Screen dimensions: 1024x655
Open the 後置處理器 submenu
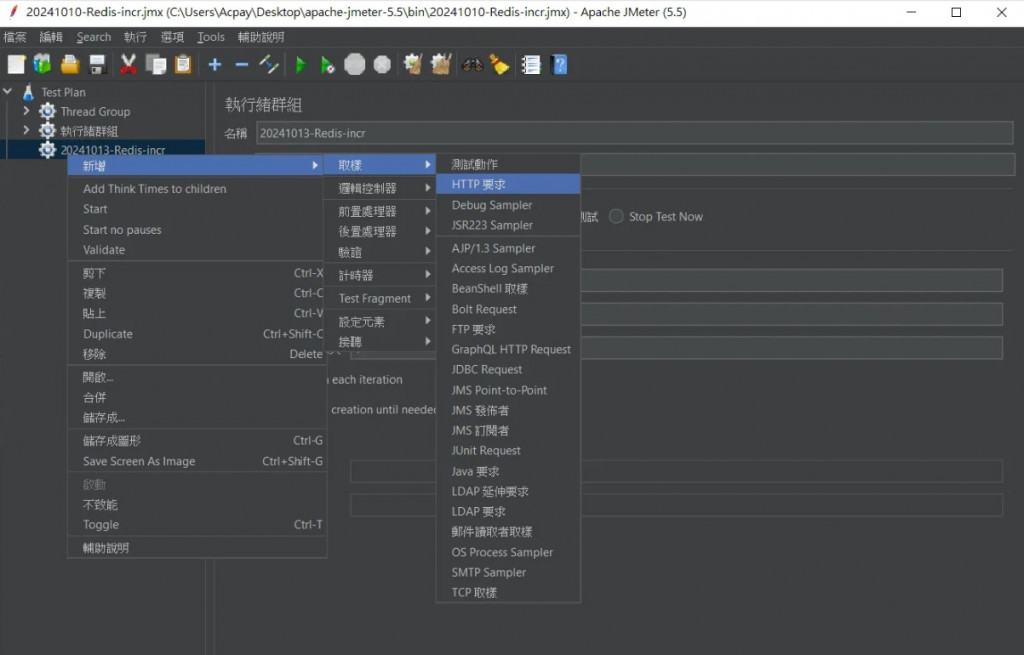(379, 231)
